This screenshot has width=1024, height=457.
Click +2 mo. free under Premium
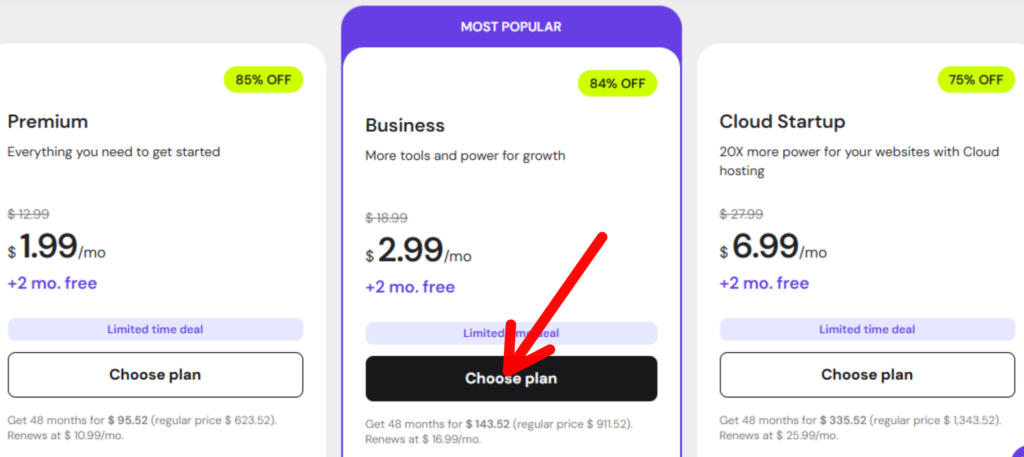[52, 283]
